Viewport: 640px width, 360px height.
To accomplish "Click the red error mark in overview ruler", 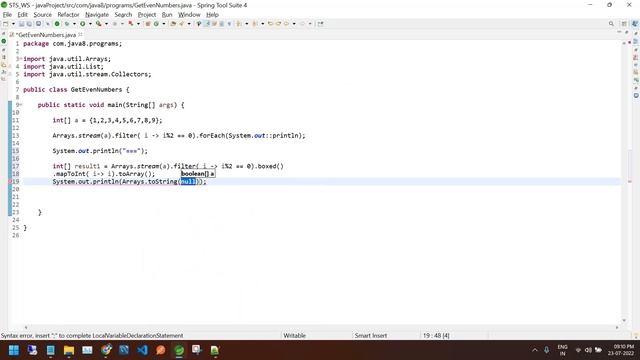I will 630,181.
